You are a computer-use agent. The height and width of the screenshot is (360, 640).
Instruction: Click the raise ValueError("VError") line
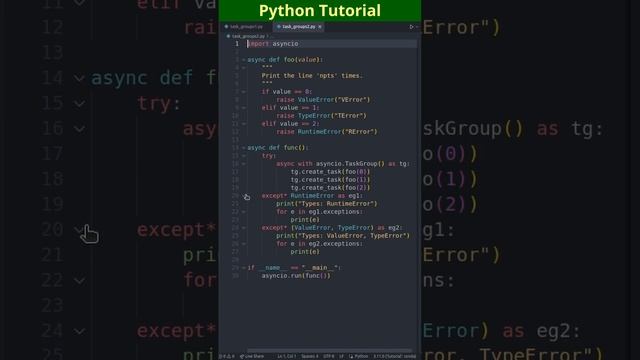(x=323, y=100)
